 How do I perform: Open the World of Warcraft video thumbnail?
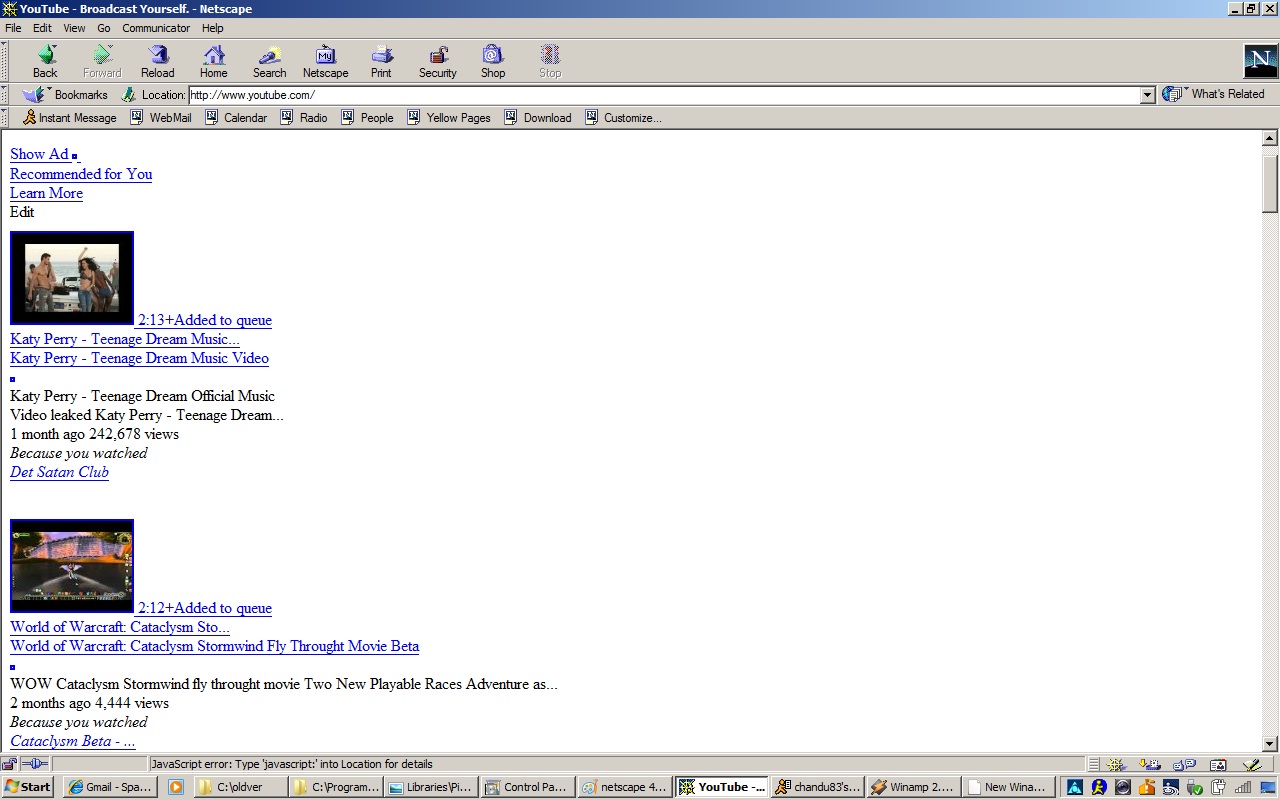point(72,566)
